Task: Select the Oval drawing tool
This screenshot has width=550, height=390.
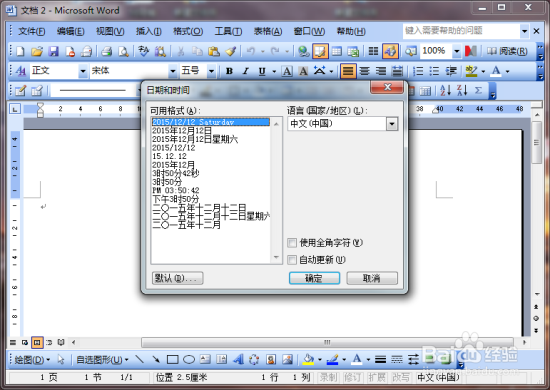Action: tap(189, 359)
